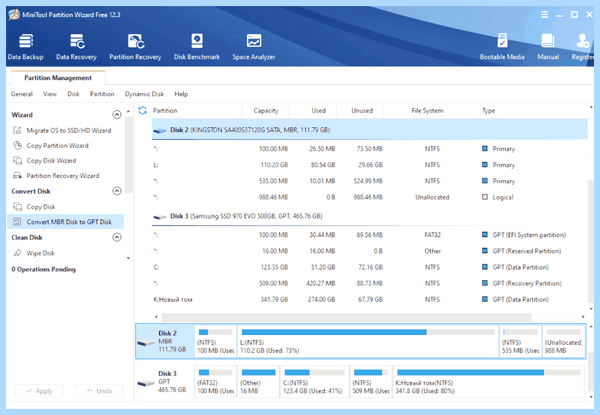This screenshot has height=415, width=600.
Task: Select the Disk 2 KINGSTON header row
Action: point(370,130)
